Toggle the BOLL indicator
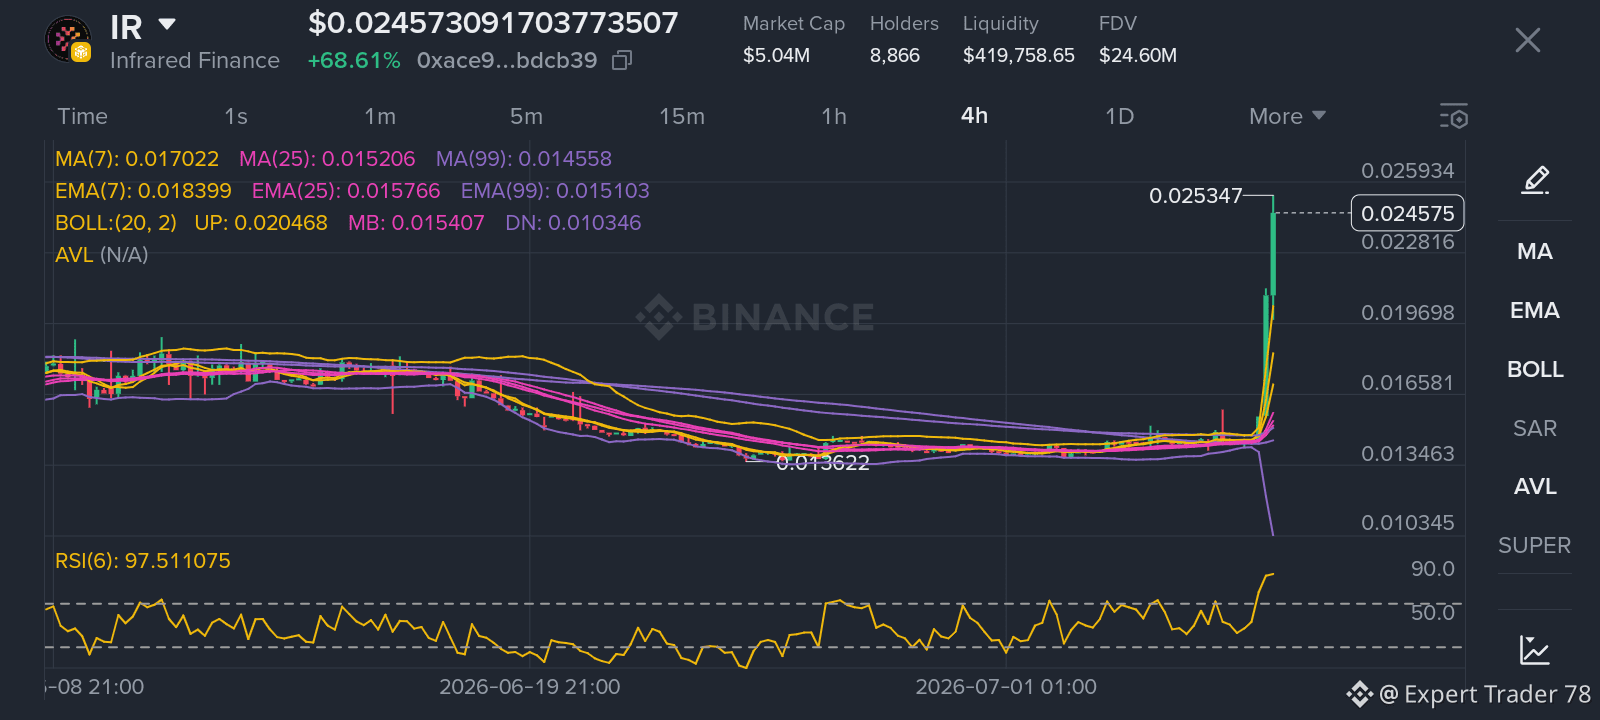Screen dimensions: 1600x720 (1535, 369)
